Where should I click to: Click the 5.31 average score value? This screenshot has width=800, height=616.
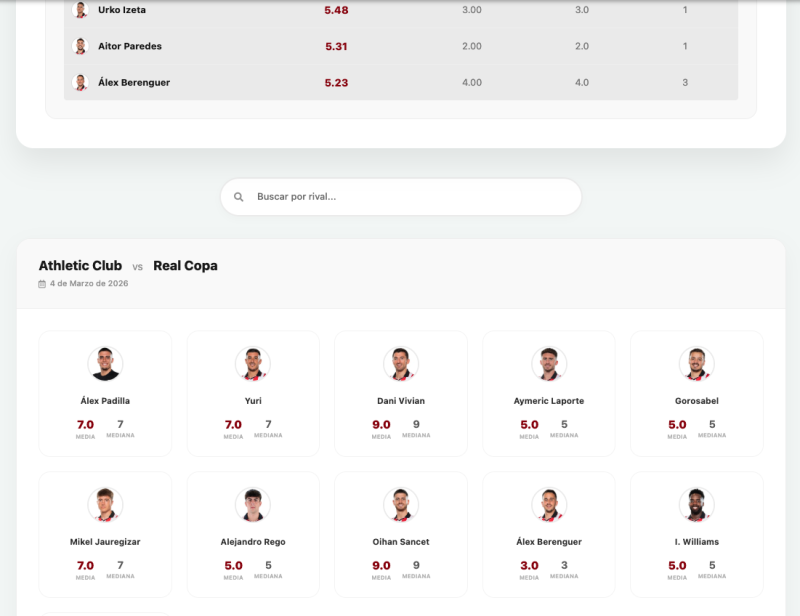336,46
